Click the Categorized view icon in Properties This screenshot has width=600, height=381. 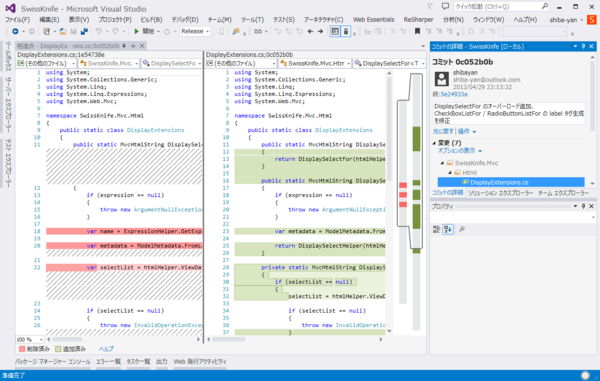click(436, 229)
